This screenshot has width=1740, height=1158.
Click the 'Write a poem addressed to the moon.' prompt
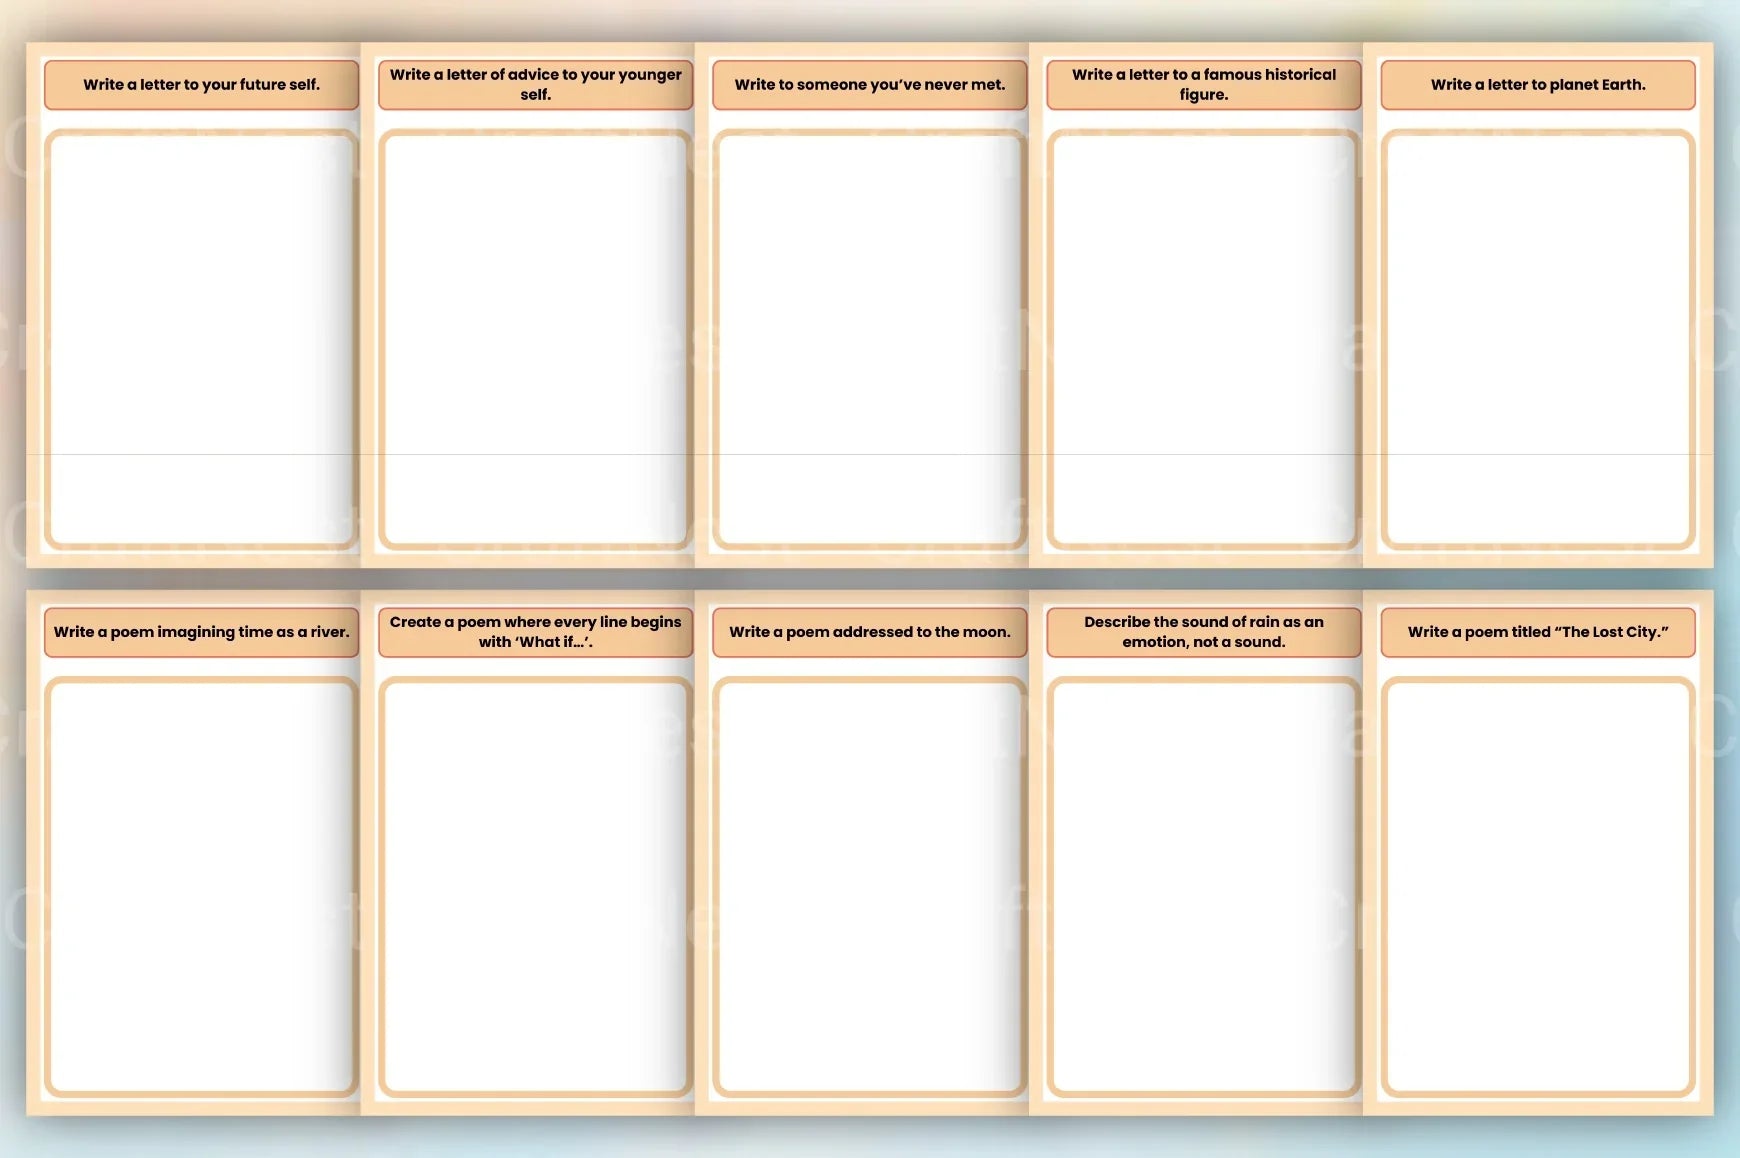pos(869,632)
